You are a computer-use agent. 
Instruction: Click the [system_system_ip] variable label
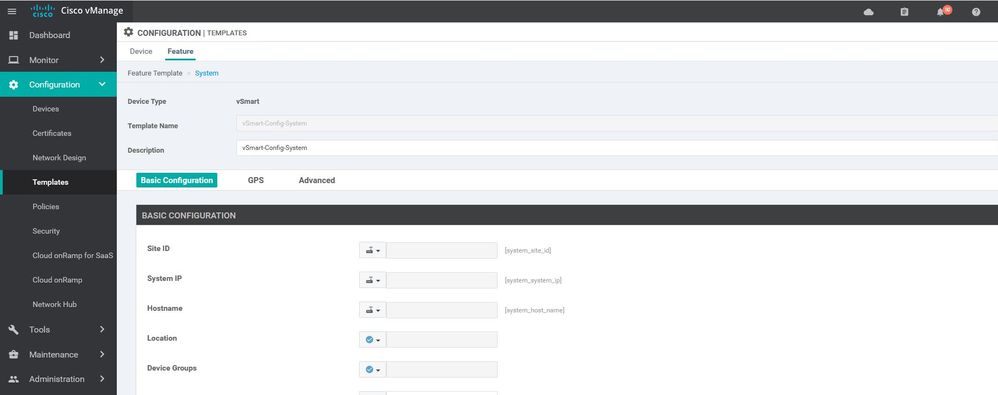(533, 281)
